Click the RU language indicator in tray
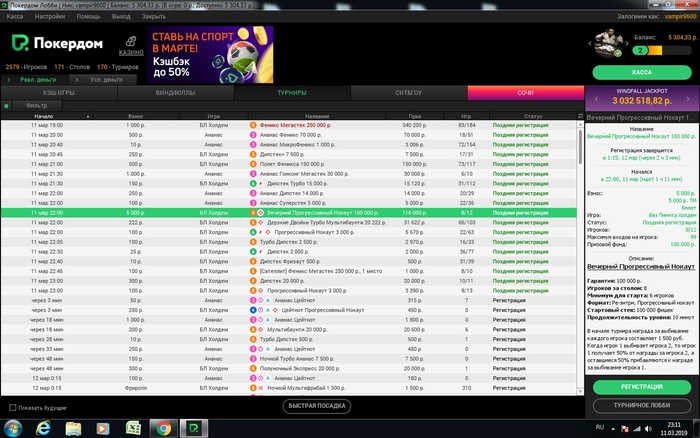The width and height of the screenshot is (700, 438). click(600, 427)
